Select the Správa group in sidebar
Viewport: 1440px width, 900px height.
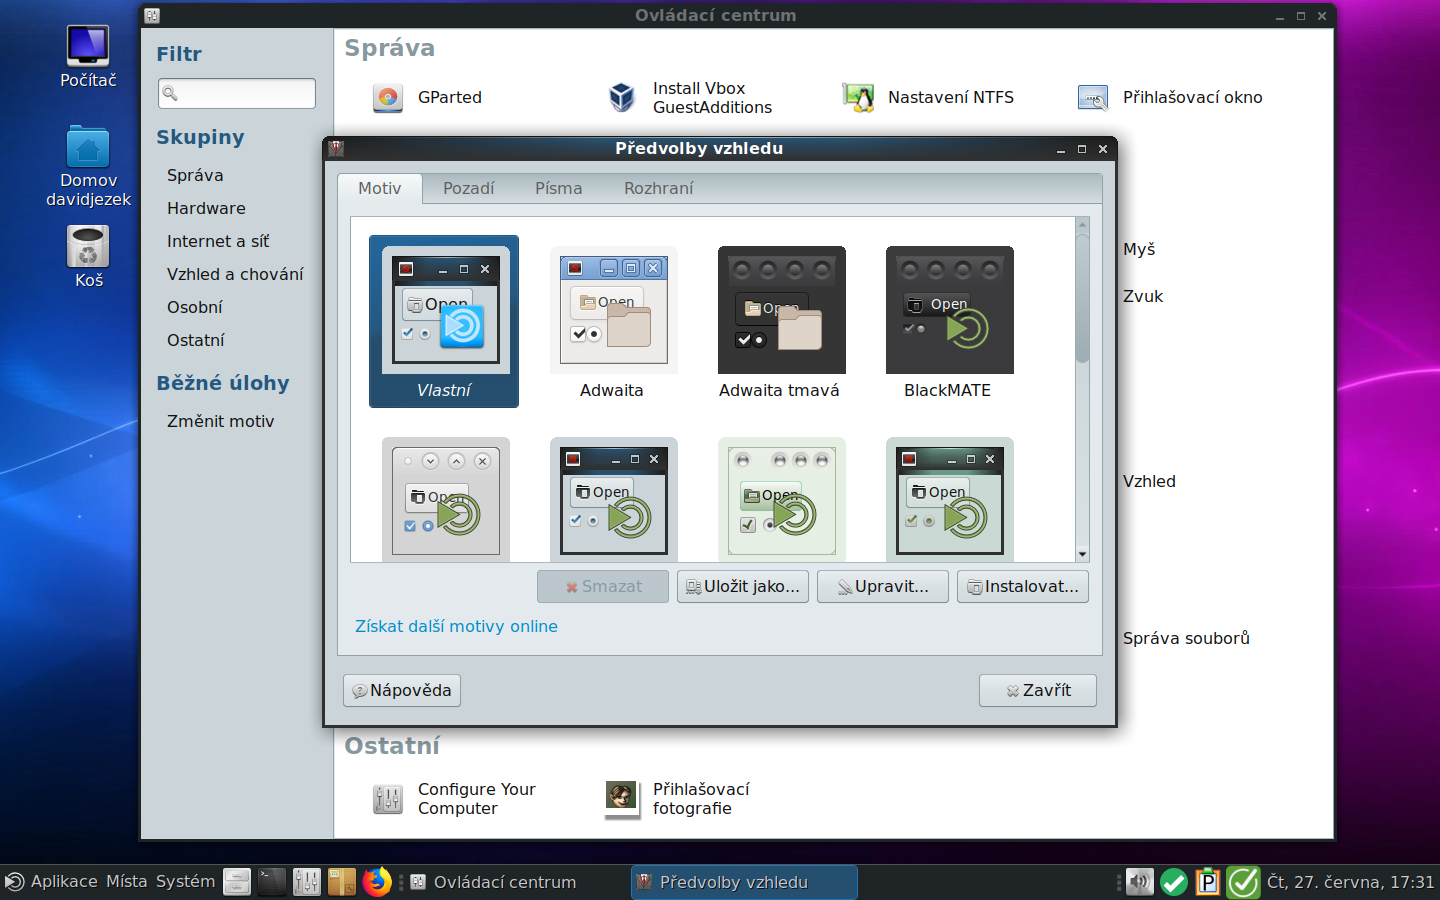click(x=195, y=175)
